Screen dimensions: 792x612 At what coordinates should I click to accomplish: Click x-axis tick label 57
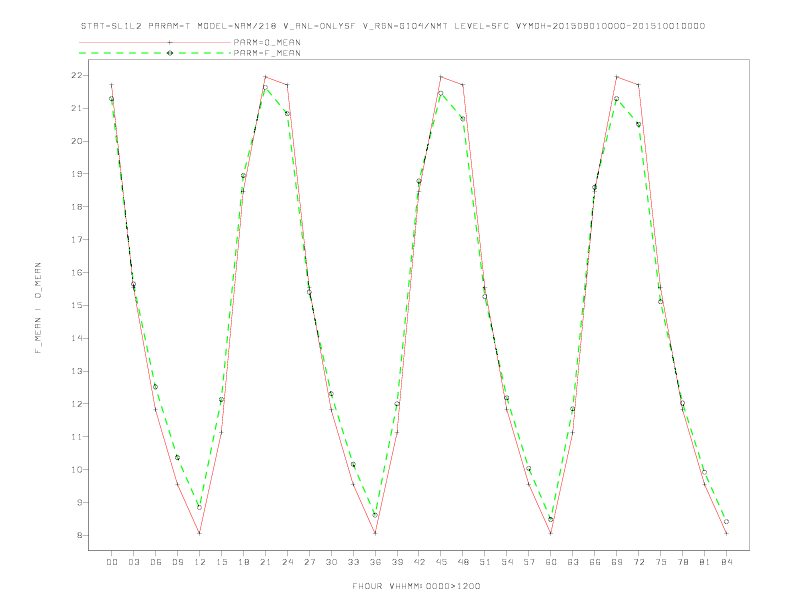coord(529,562)
